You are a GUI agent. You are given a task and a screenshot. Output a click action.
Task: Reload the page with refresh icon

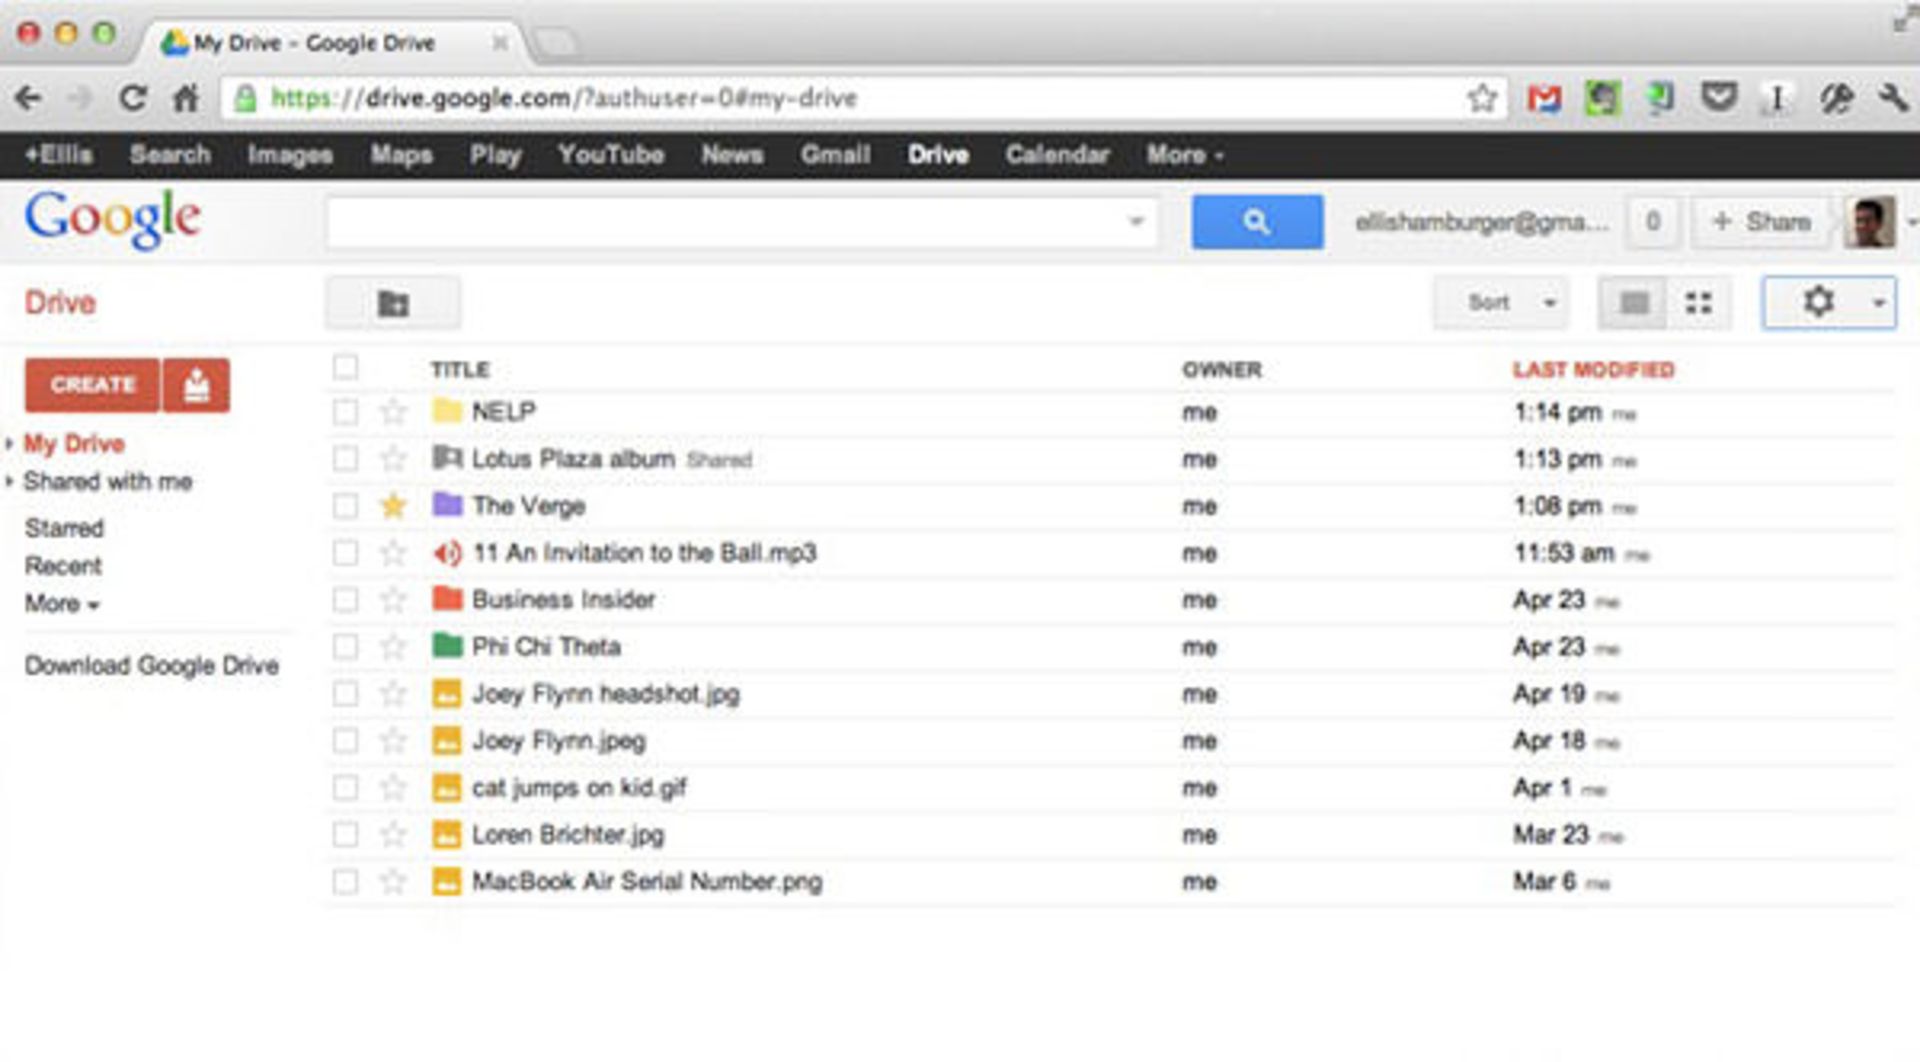coord(133,98)
